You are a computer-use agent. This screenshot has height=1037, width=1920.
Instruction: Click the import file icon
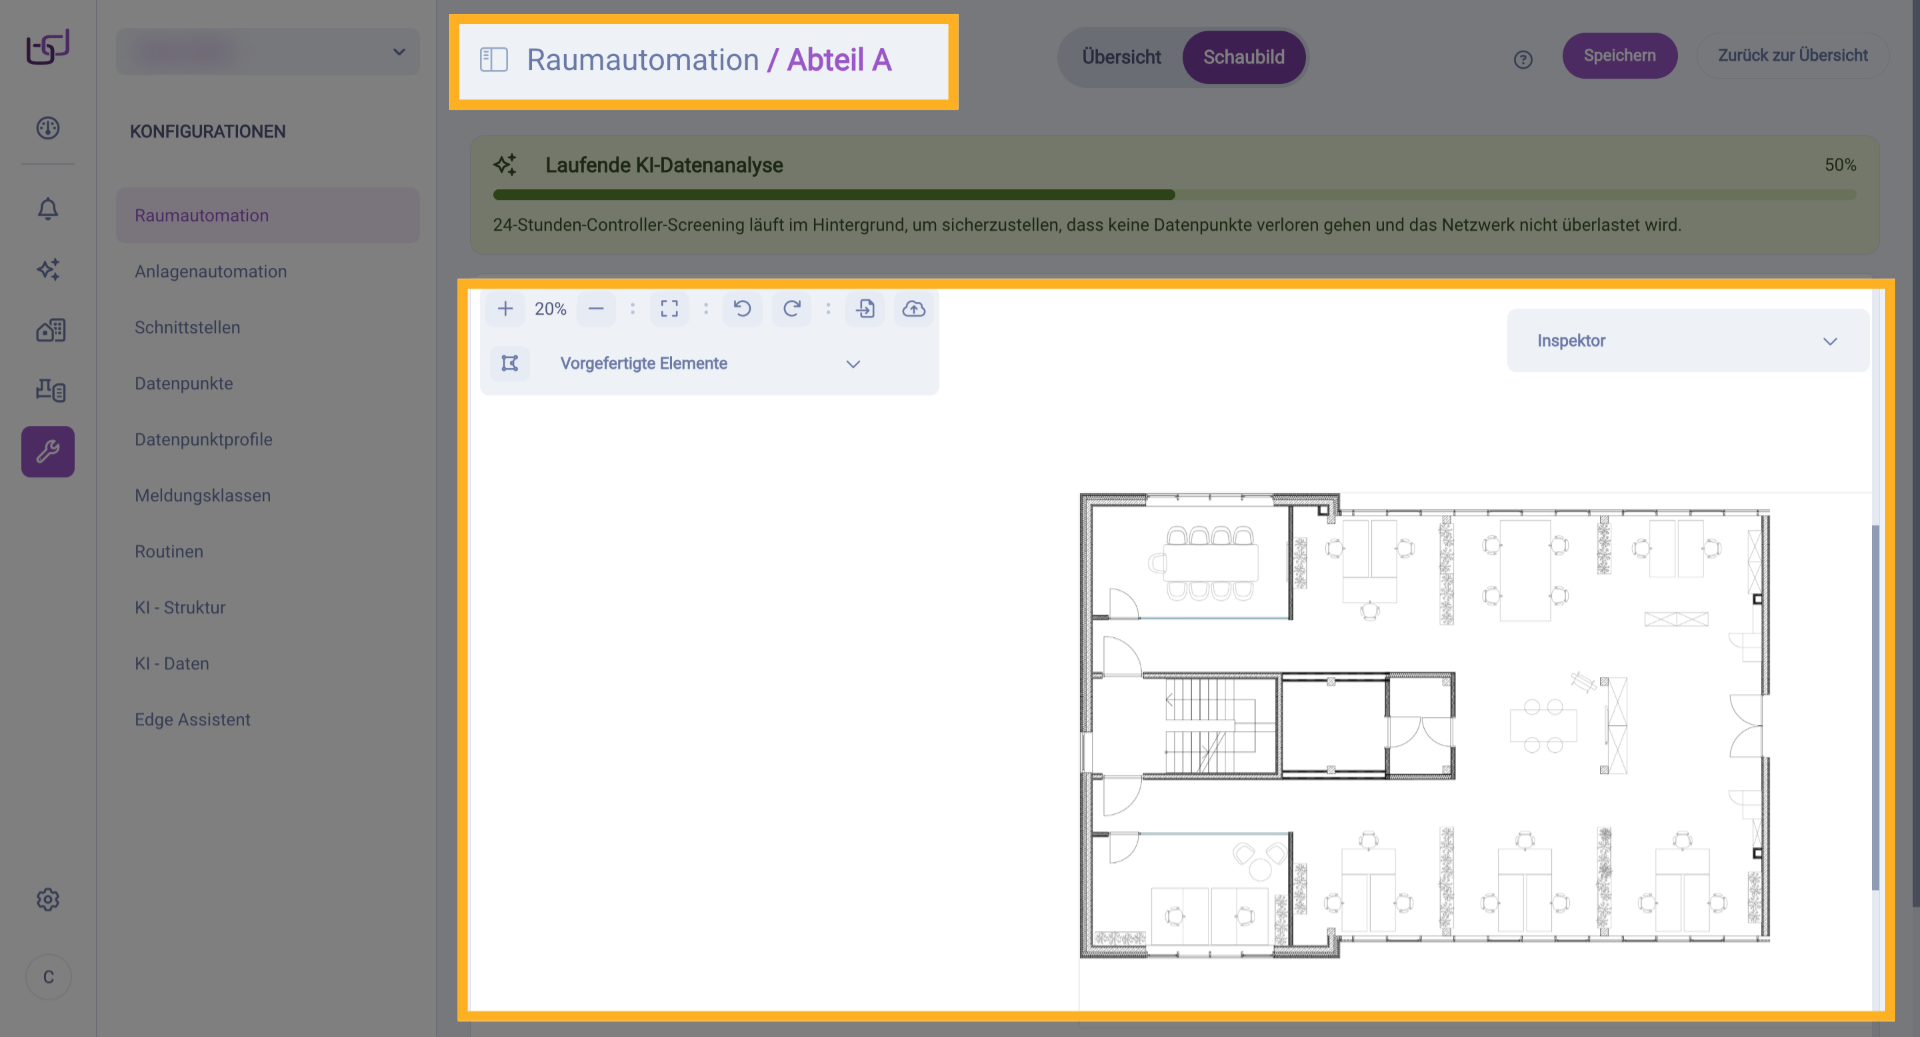click(x=866, y=309)
